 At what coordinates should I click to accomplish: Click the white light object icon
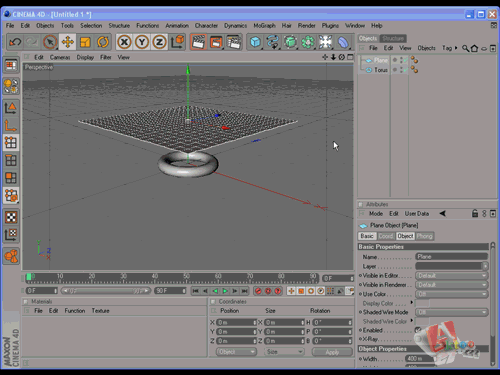[326, 42]
